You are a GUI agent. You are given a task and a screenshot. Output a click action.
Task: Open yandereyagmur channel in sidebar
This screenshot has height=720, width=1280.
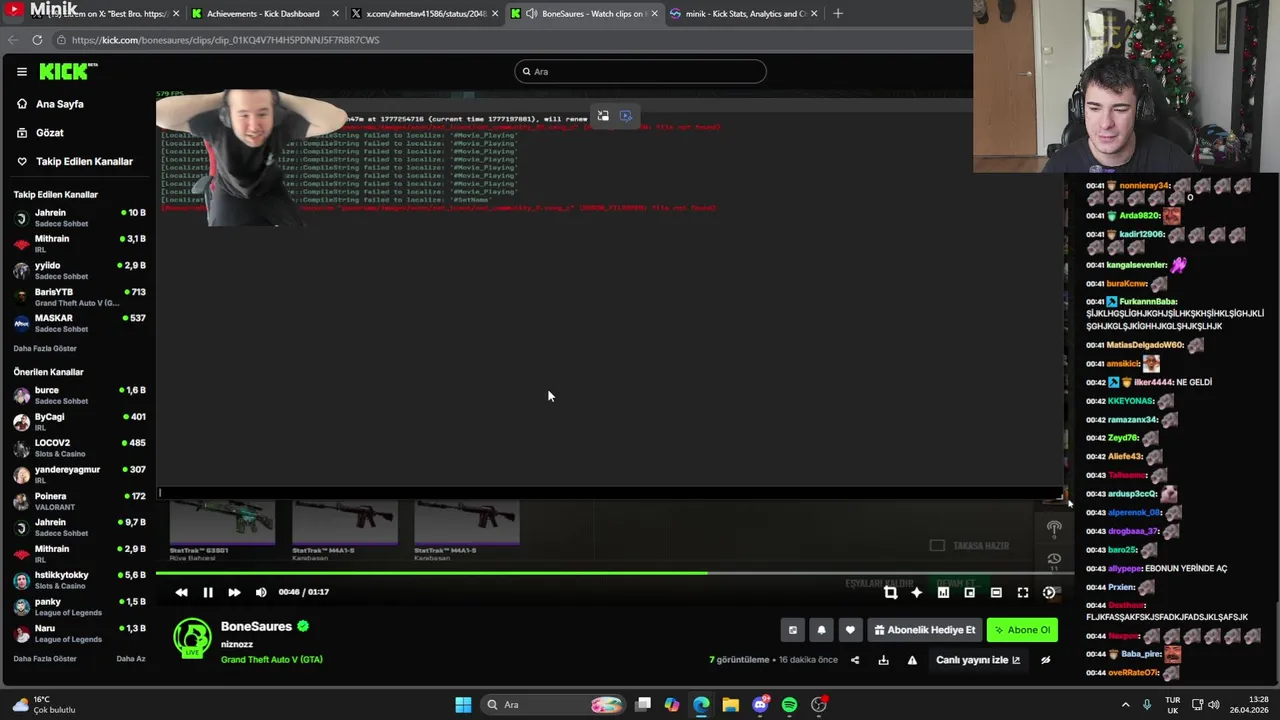pos(80,474)
